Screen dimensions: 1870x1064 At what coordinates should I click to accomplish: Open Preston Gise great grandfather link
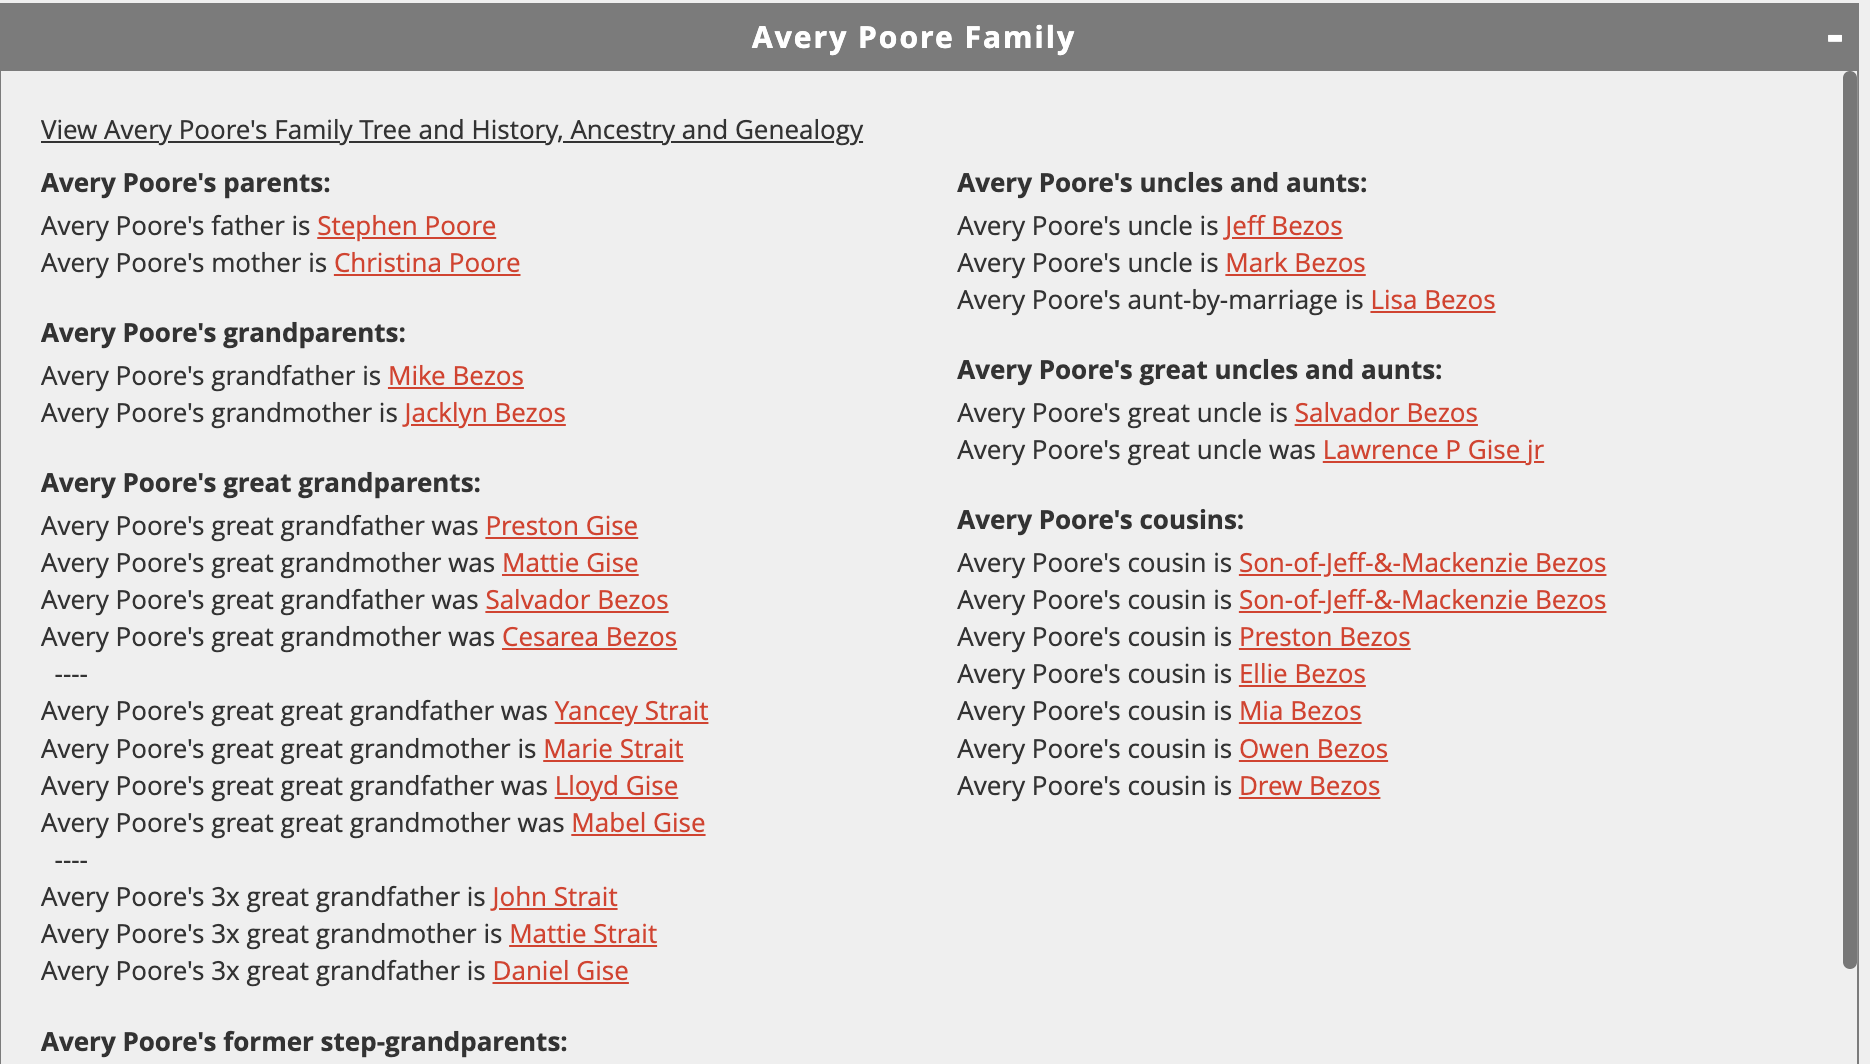coord(561,526)
